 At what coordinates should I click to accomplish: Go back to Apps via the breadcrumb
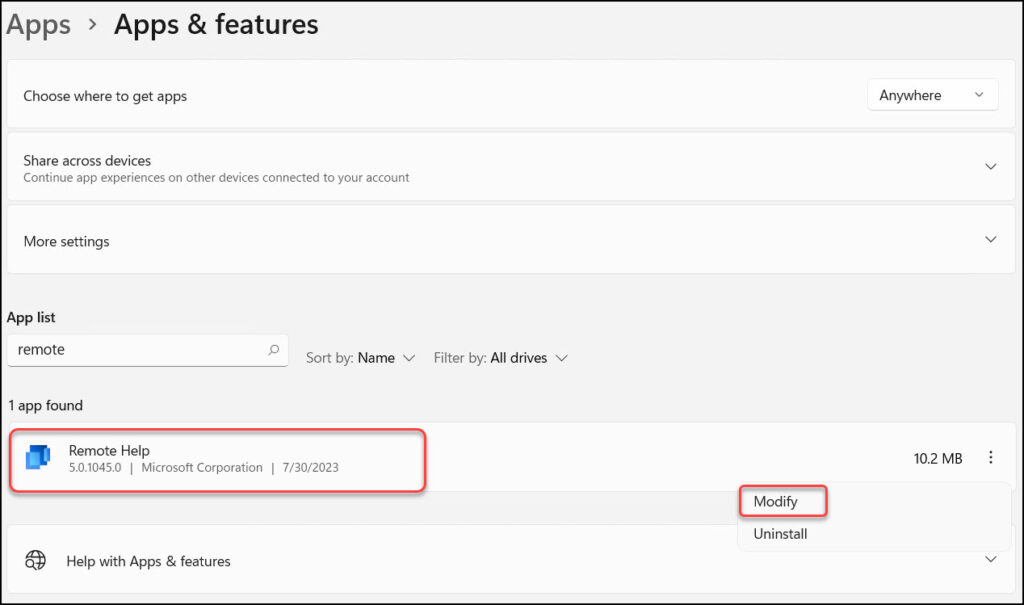[39, 25]
